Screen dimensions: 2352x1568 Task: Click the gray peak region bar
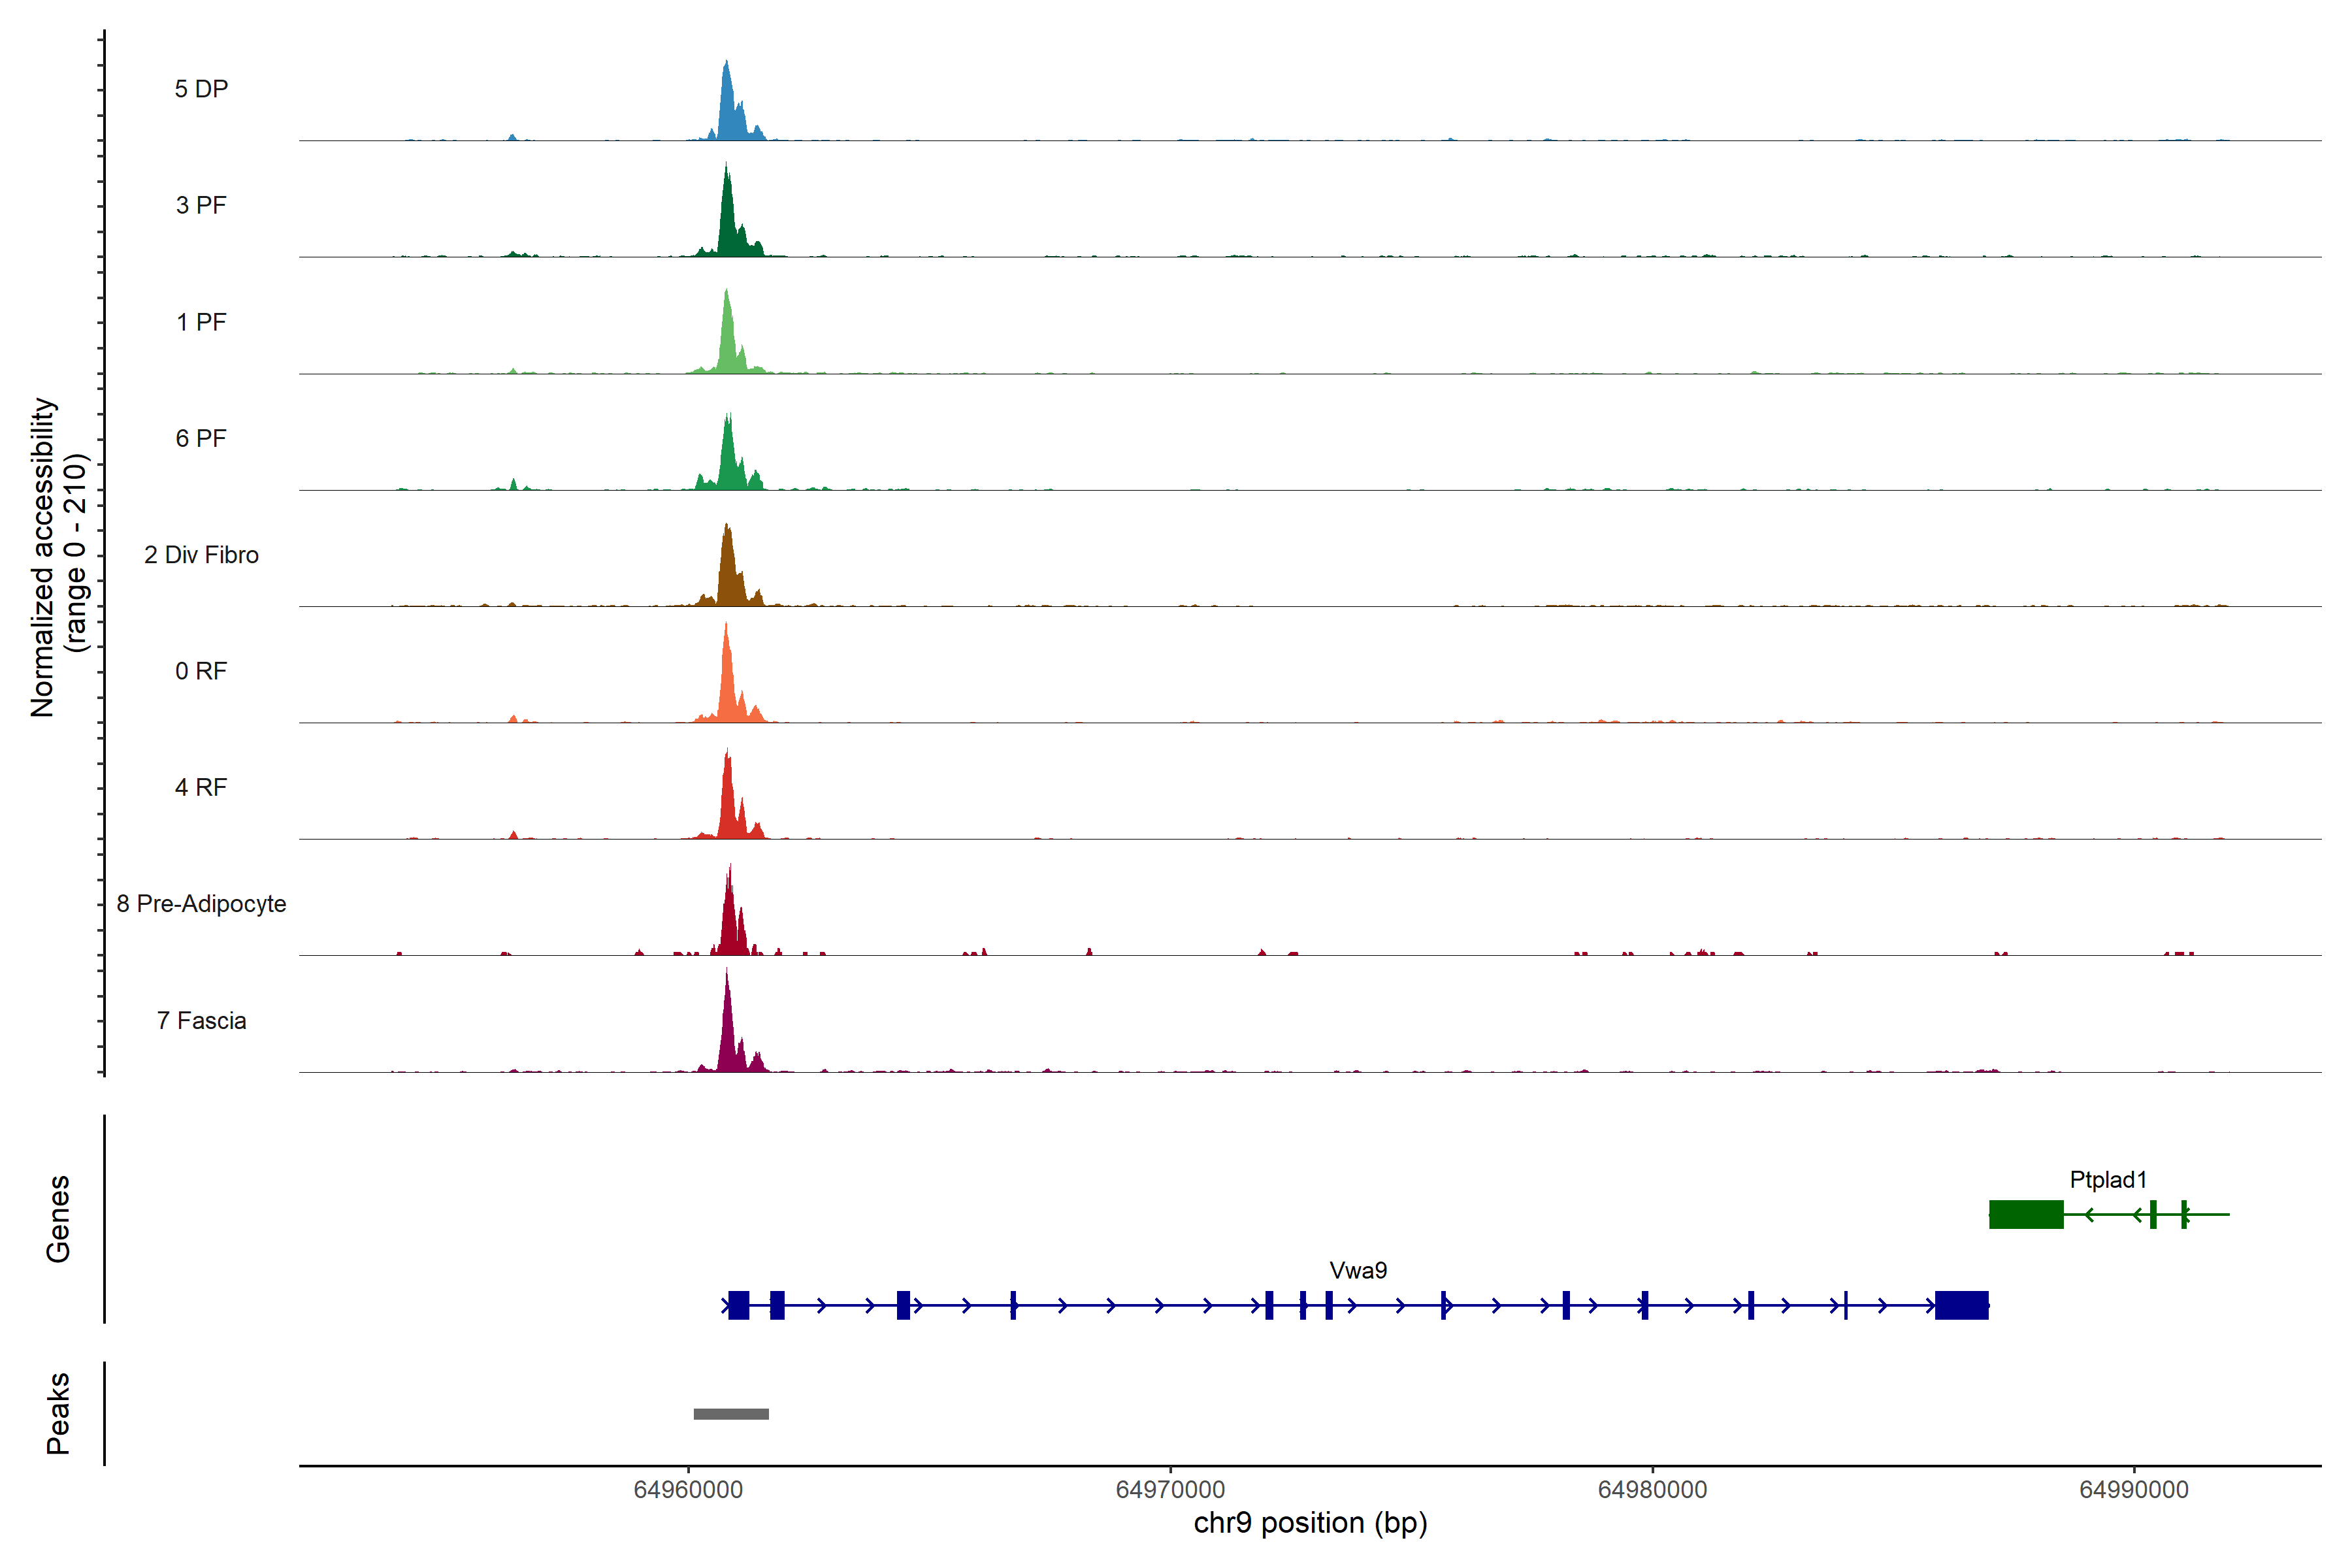[x=731, y=1414]
